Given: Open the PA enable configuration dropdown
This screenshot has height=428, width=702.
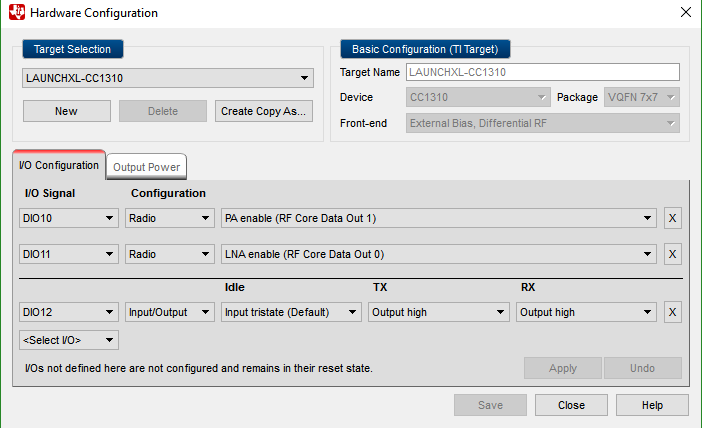Looking at the screenshot, I should pyautogui.click(x=439, y=218).
